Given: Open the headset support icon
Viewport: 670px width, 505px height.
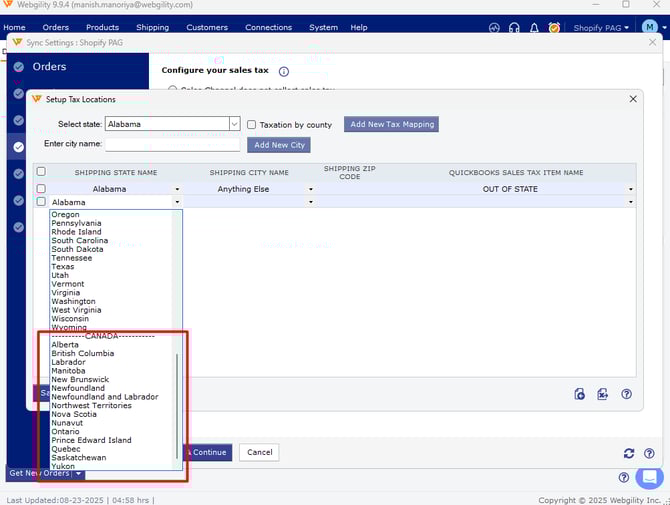Looking at the screenshot, I should pyautogui.click(x=514, y=27).
